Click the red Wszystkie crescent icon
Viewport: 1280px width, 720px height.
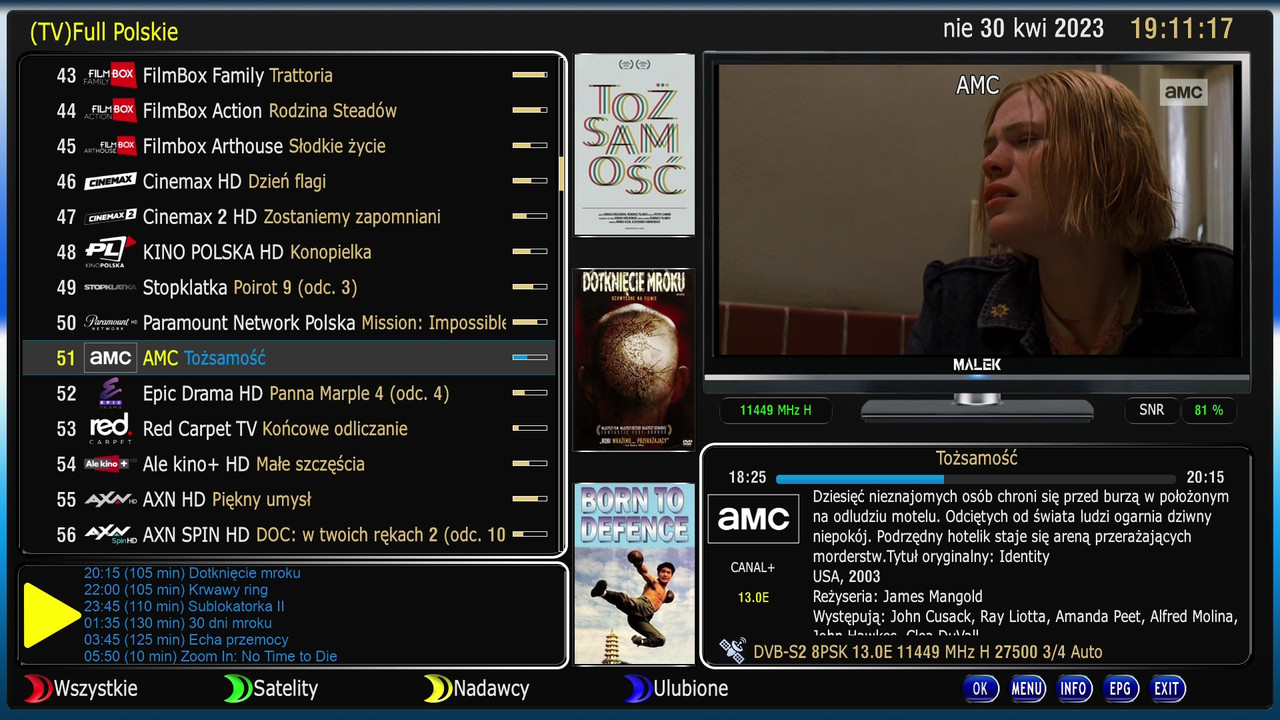pyautogui.click(x=37, y=688)
